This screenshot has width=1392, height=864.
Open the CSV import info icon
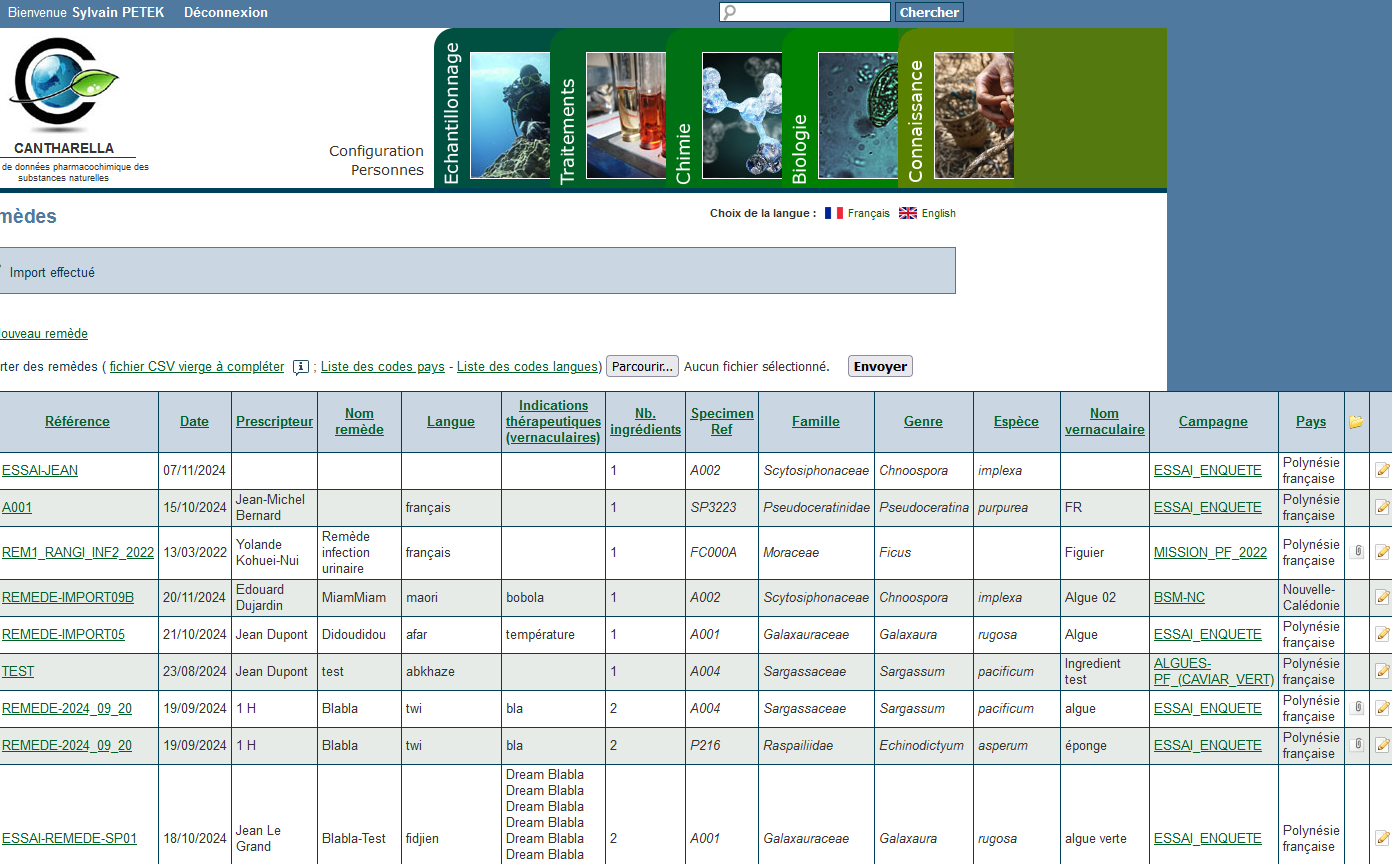(301, 367)
